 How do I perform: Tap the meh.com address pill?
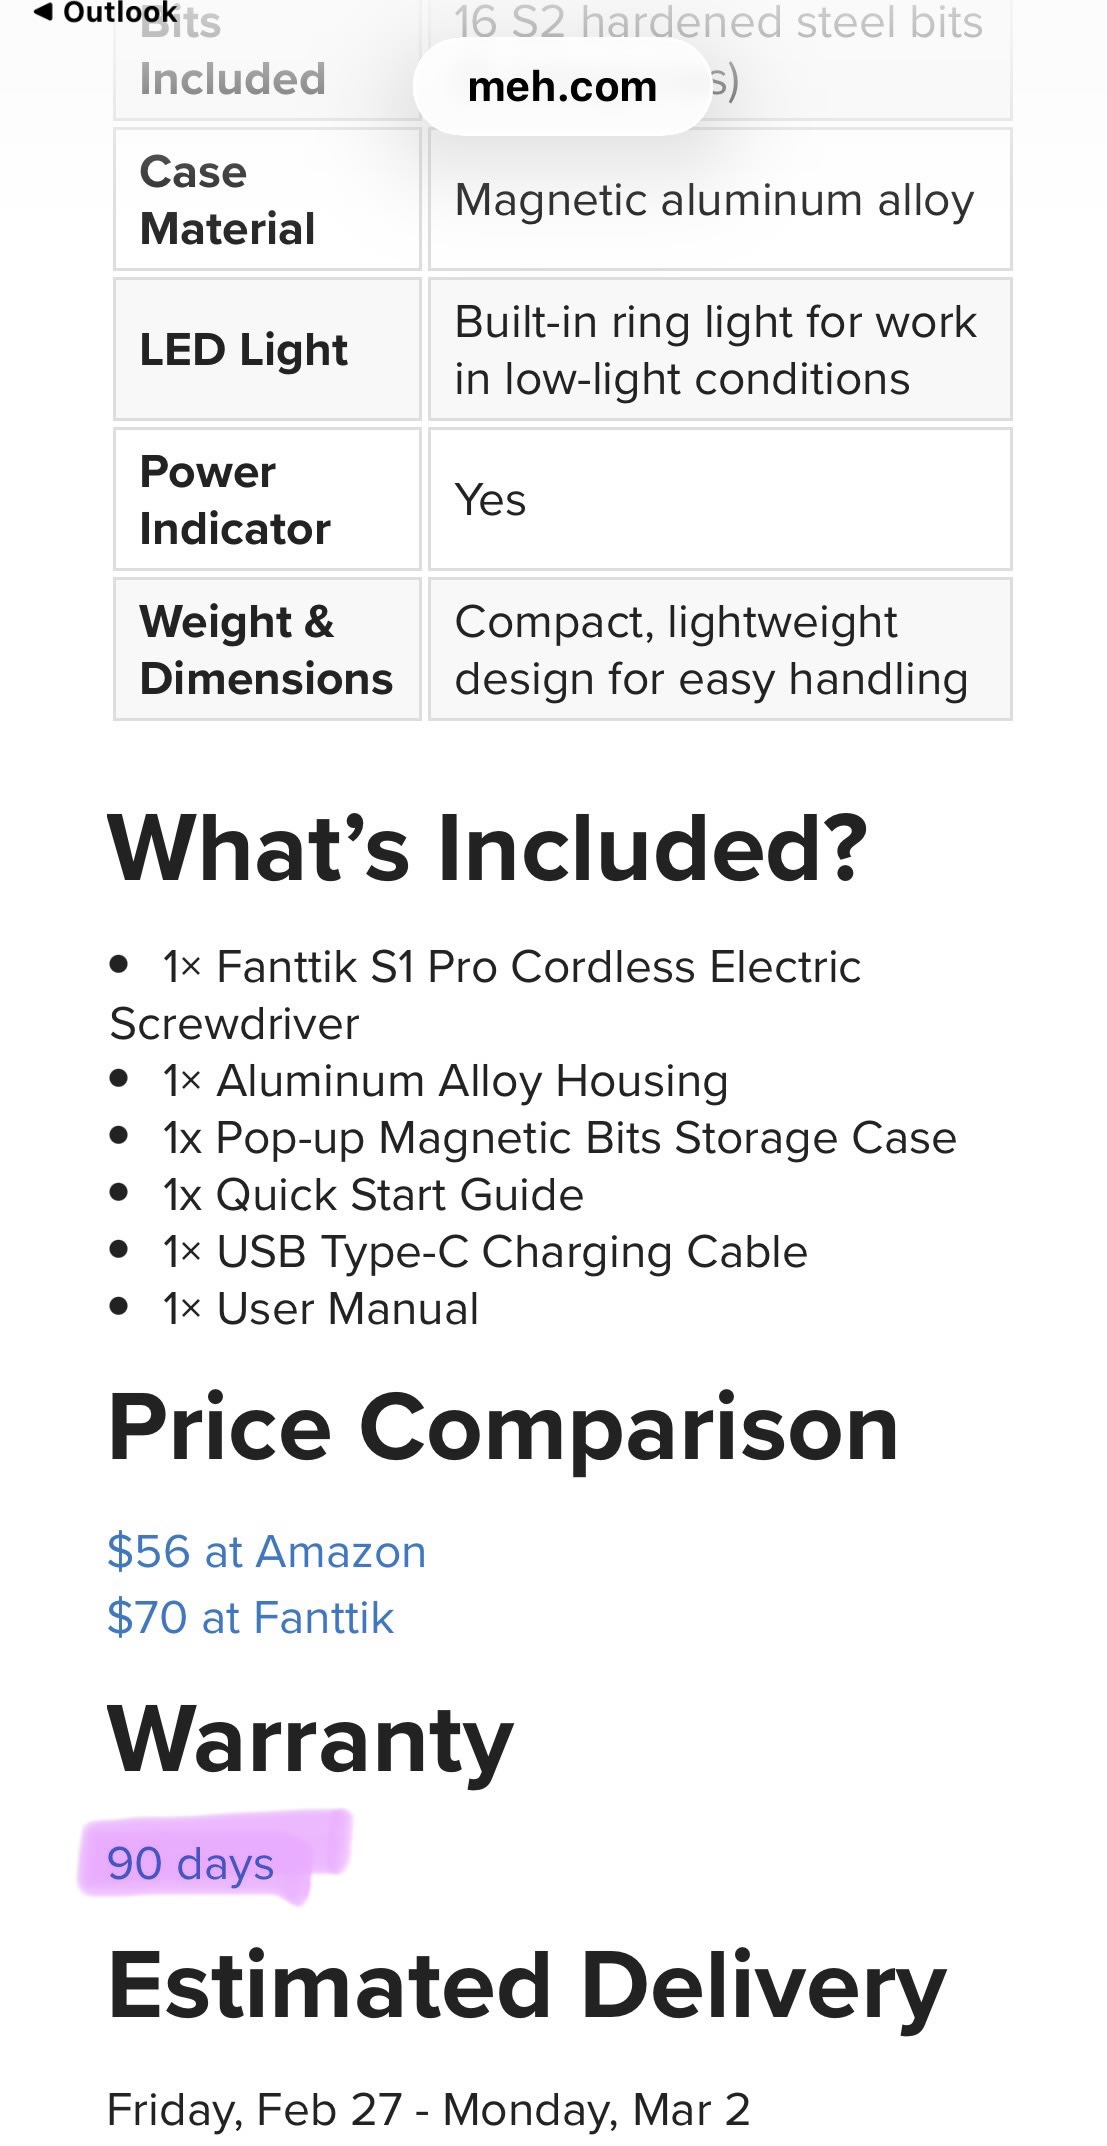[x=562, y=87]
